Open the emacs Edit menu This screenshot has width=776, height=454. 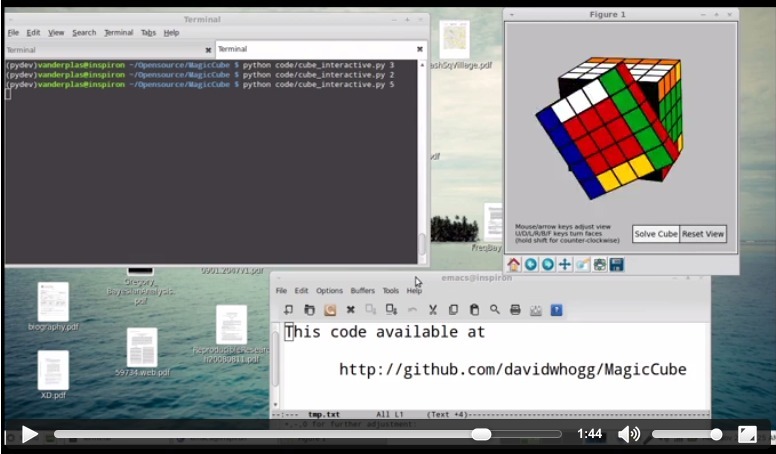coord(301,291)
